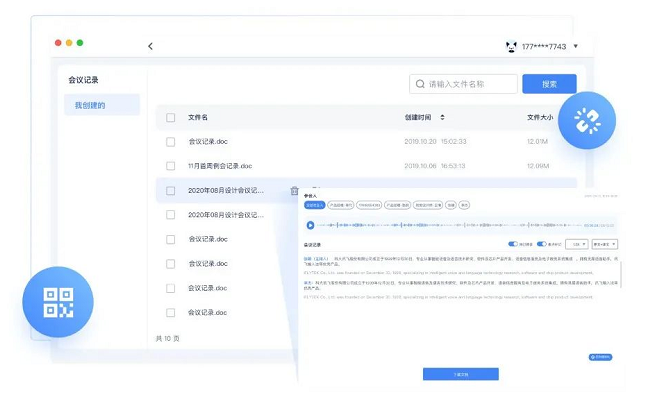This screenshot has height=399, width=669.
Task: Click the yellow window button
Action: (x=69, y=43)
